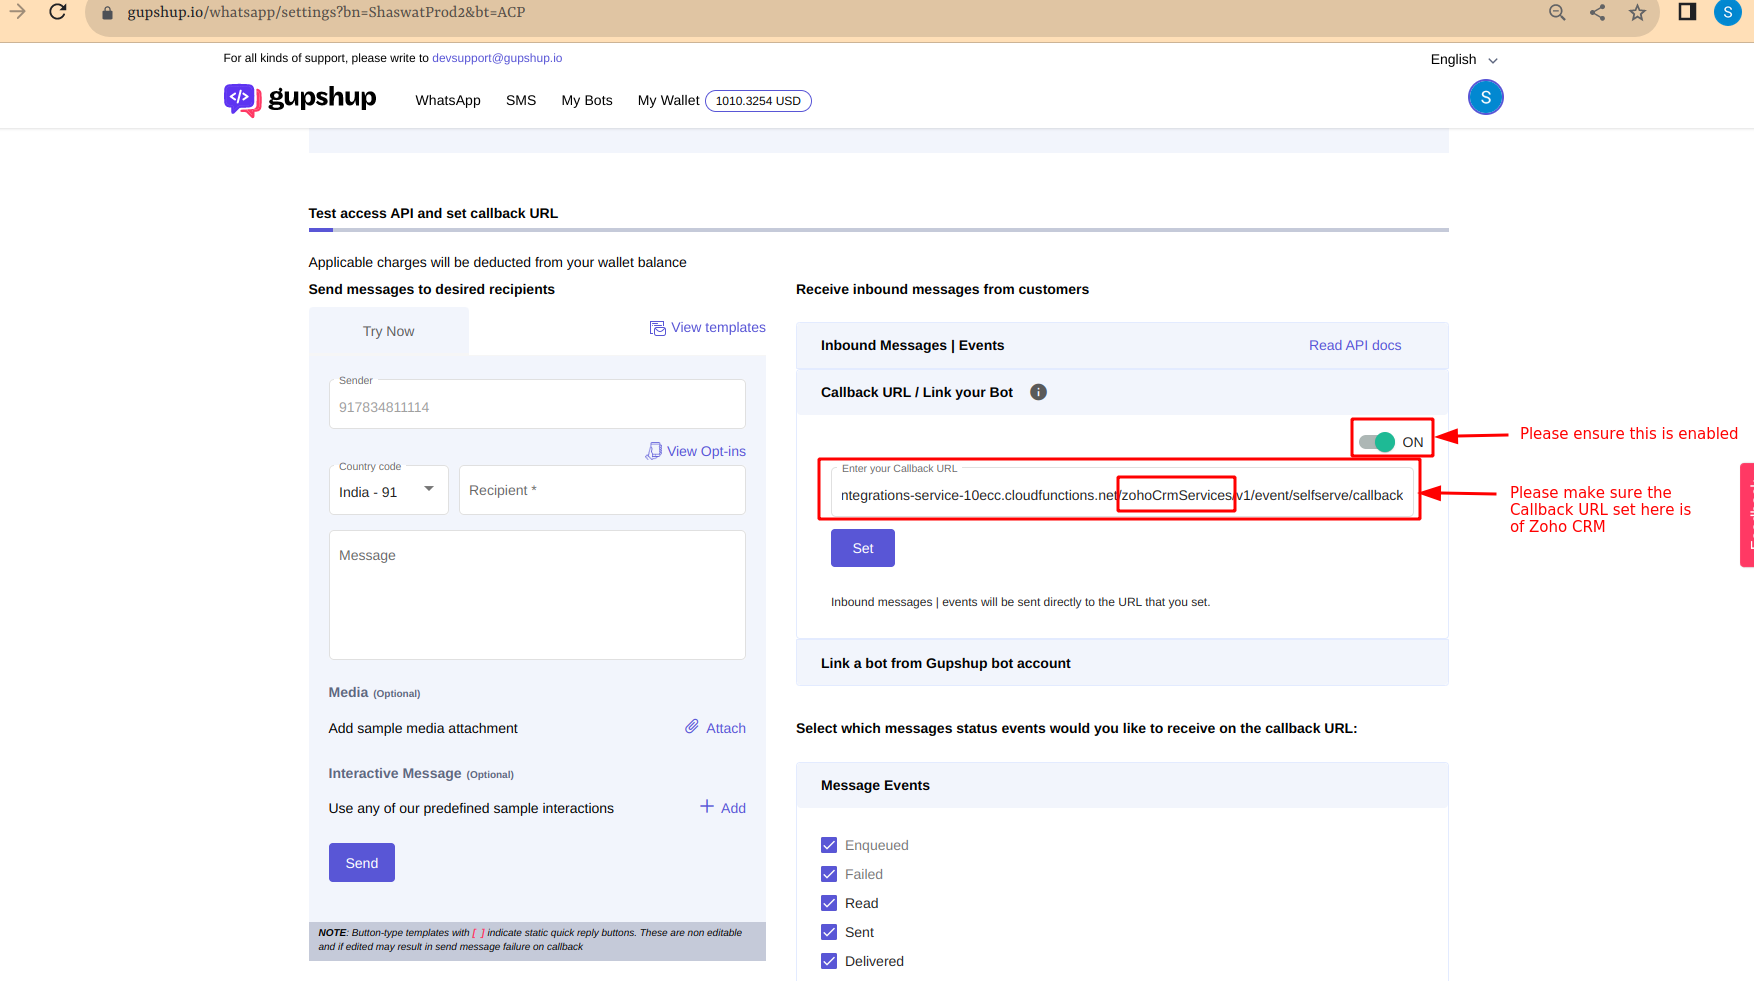This screenshot has height=981, width=1754.
Task: Uncheck the Failed event checkbox
Action: point(829,874)
